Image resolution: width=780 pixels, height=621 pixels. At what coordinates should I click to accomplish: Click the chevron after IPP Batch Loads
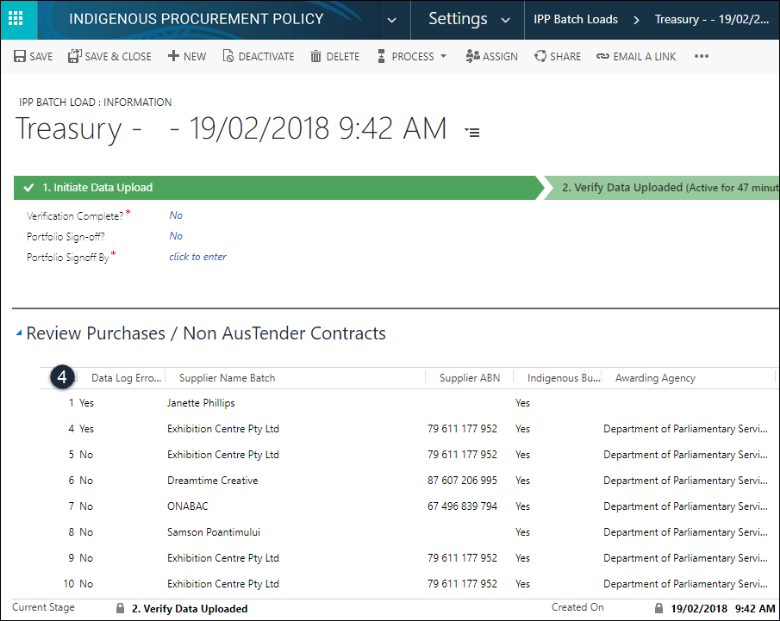(x=636, y=20)
